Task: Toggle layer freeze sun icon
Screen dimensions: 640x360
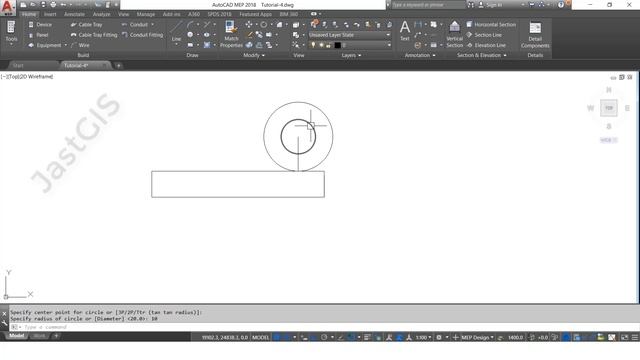Action: 321,45
